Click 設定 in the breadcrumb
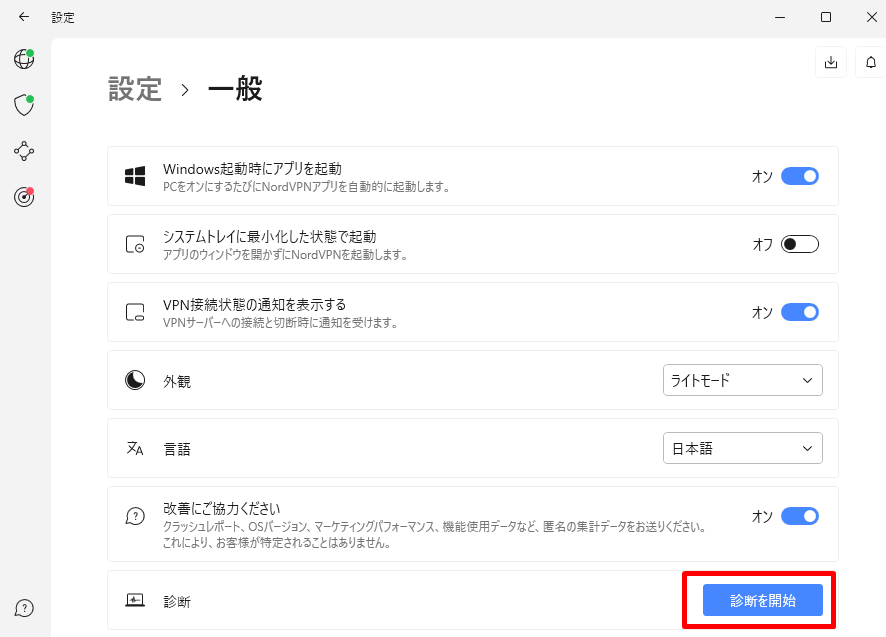The width and height of the screenshot is (886, 637). (x=135, y=89)
